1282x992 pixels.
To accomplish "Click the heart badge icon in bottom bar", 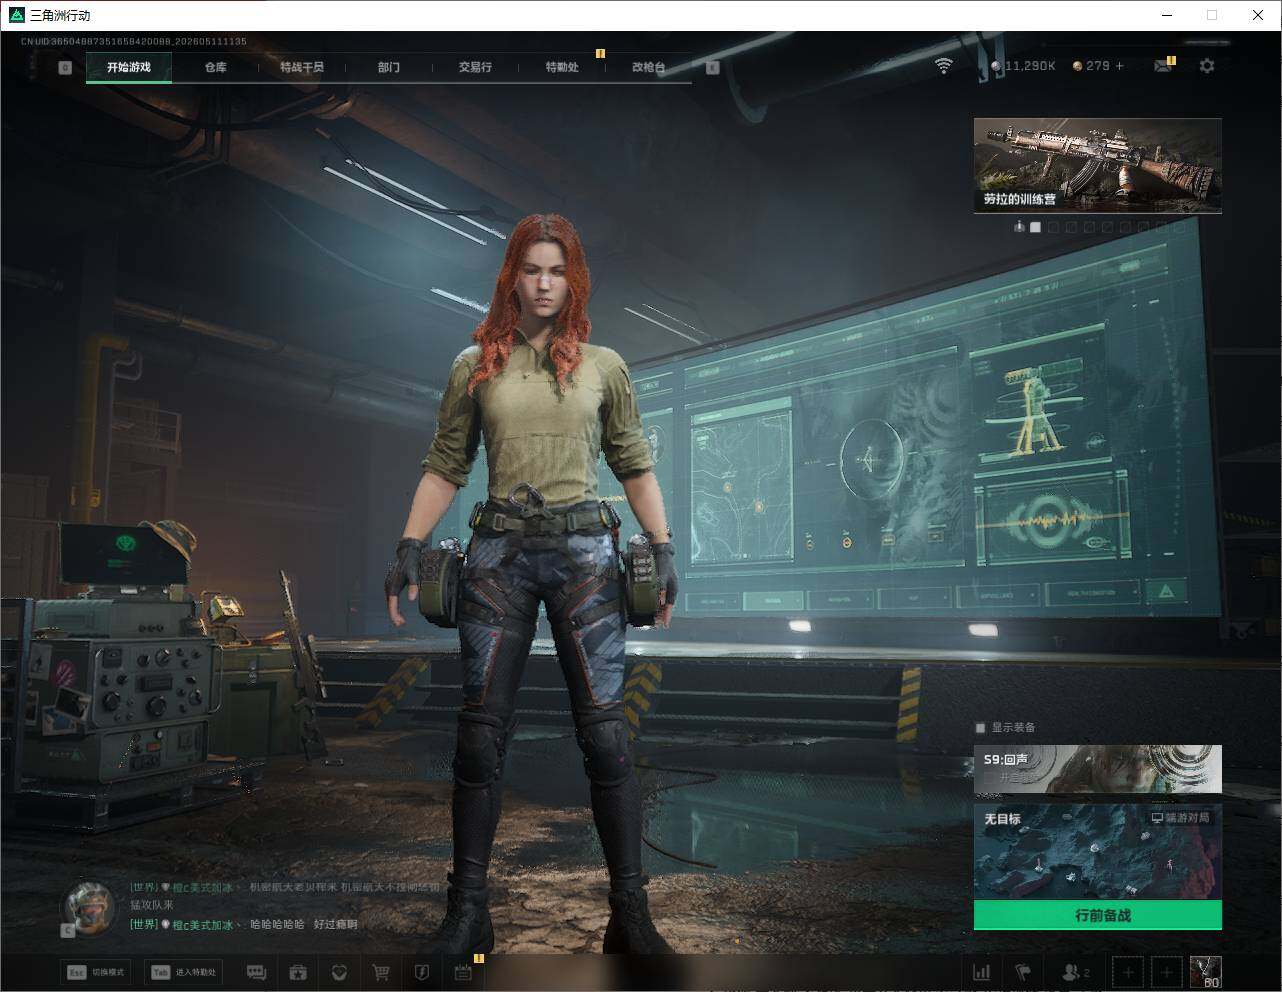I will click(339, 972).
